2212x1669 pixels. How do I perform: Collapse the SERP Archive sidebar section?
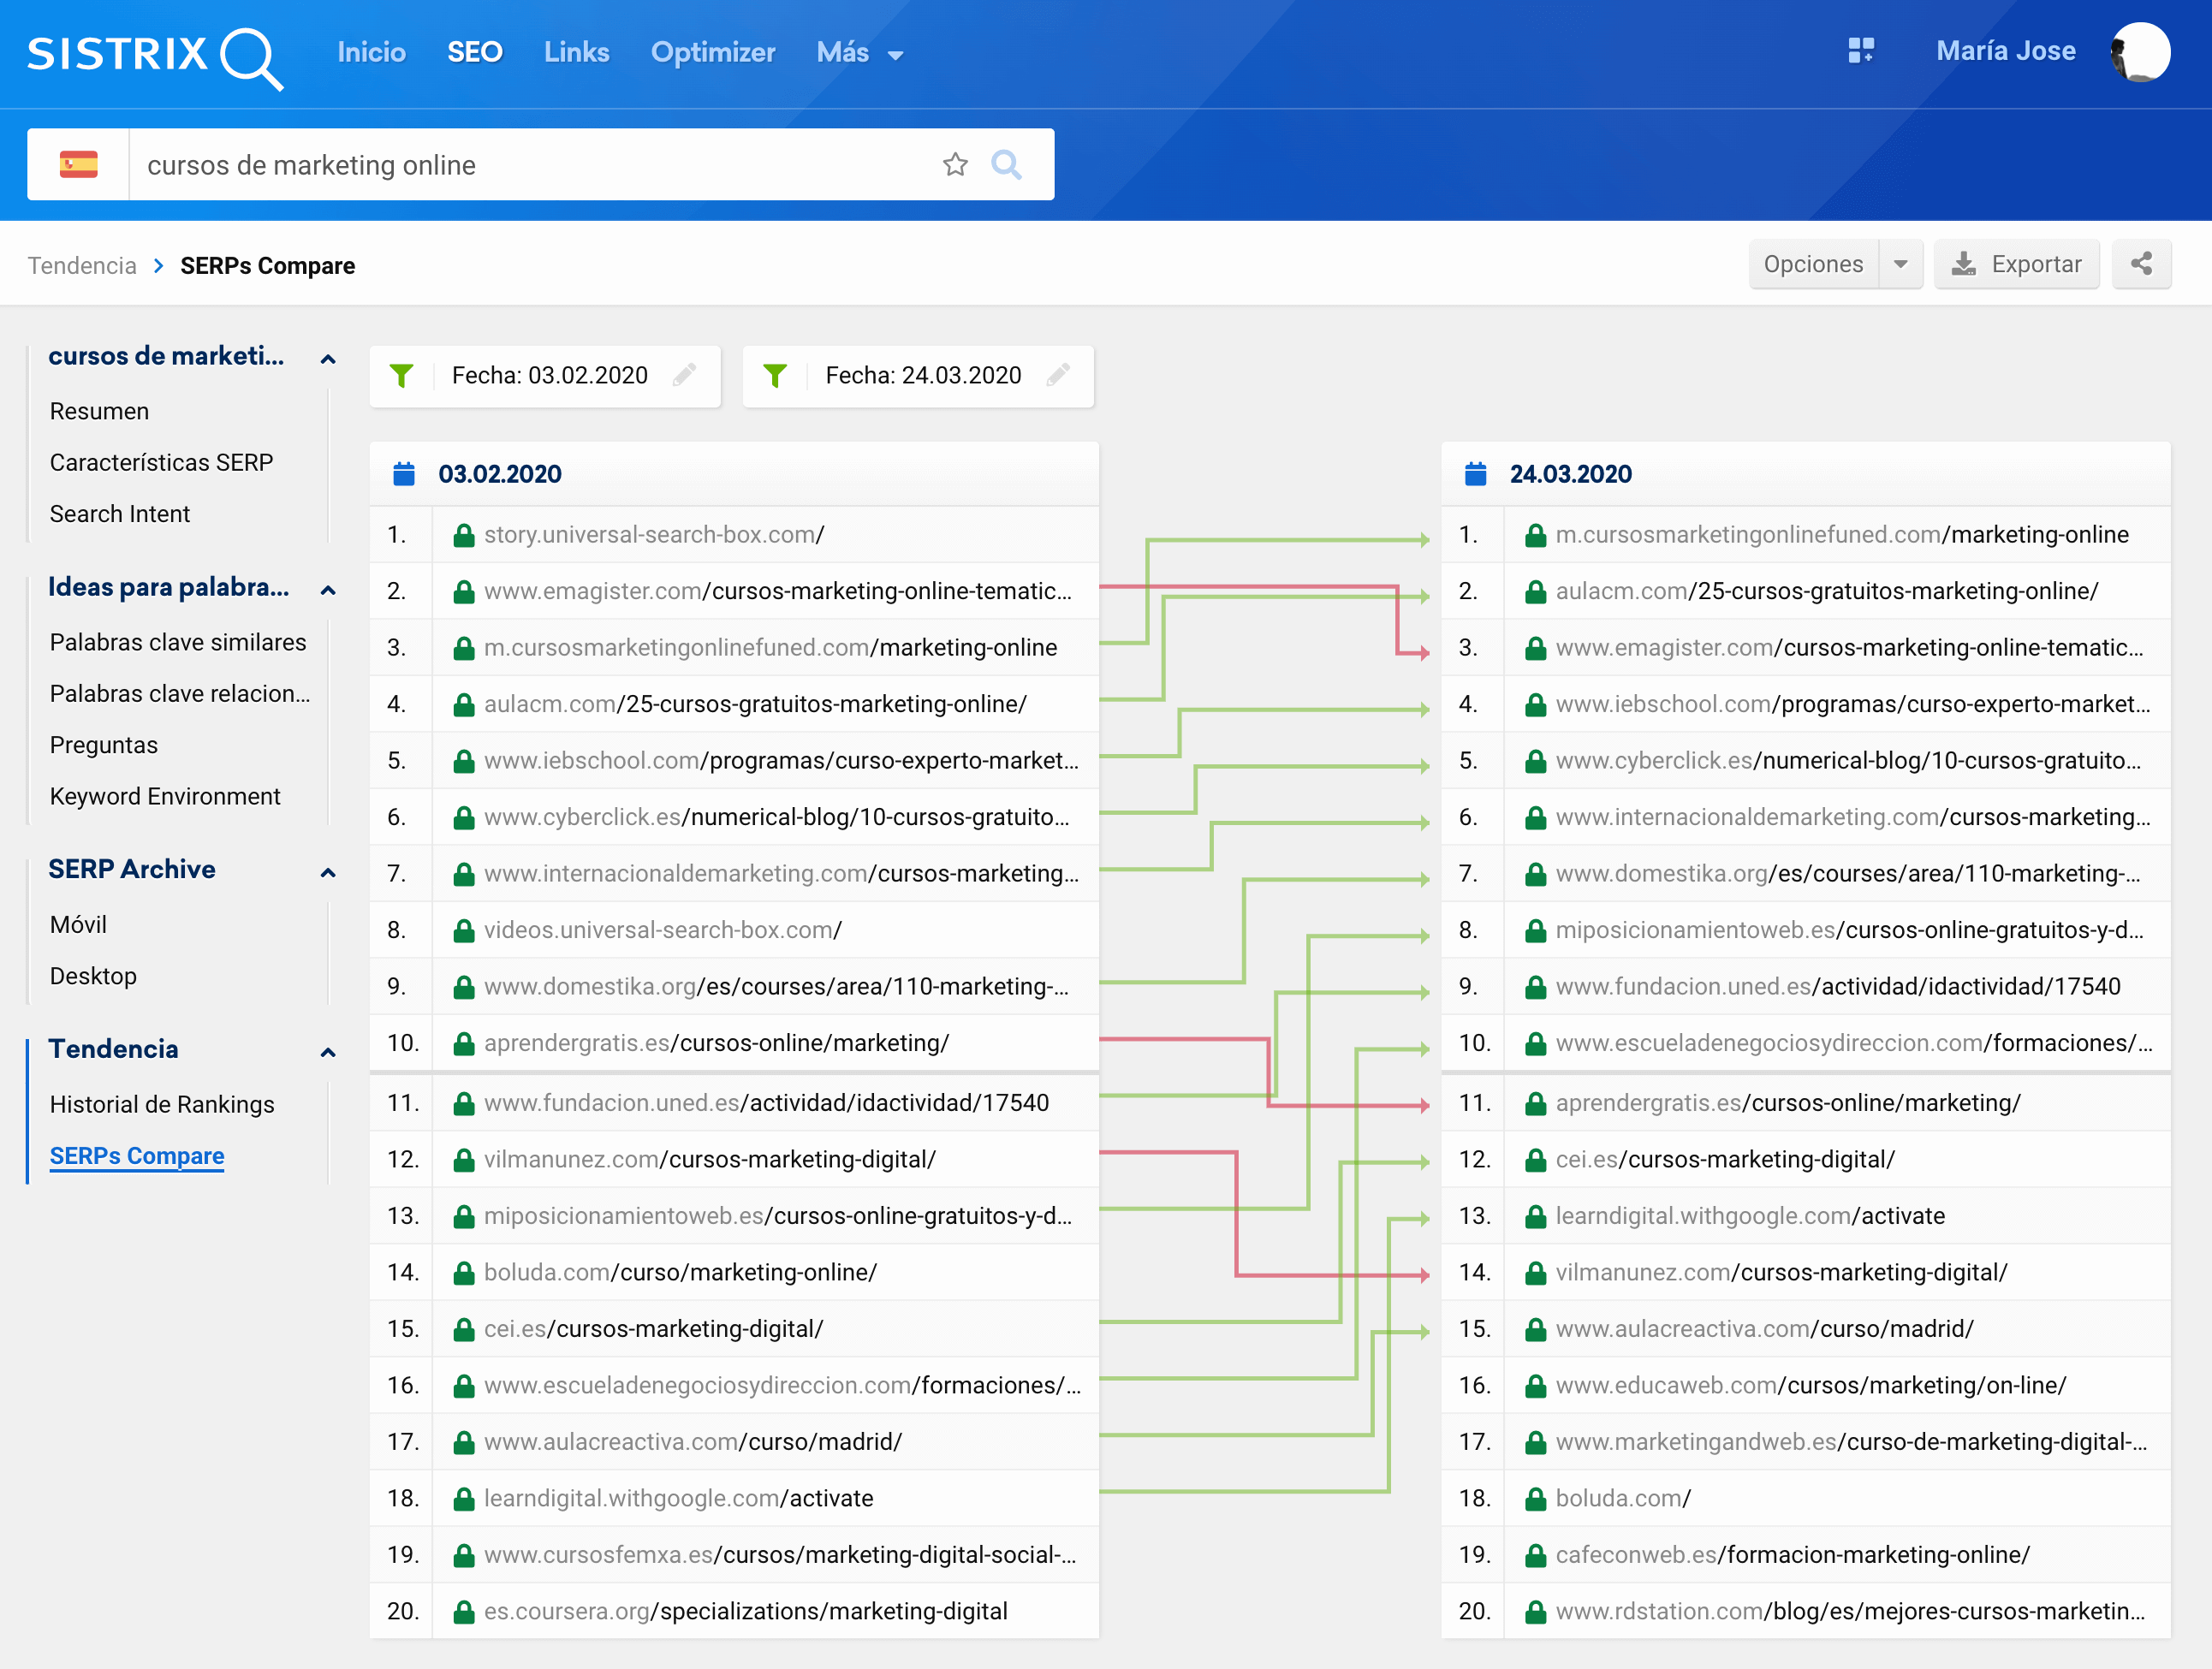(327, 872)
